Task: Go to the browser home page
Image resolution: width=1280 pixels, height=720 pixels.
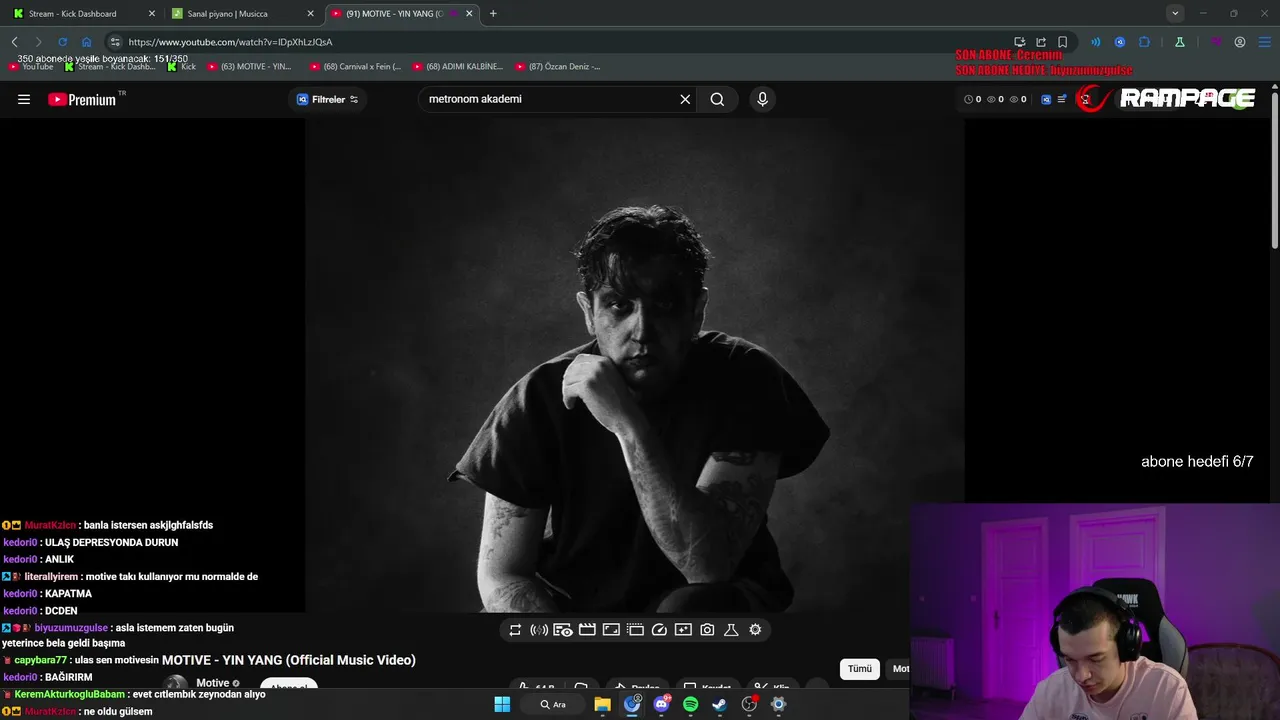Action: tap(86, 42)
